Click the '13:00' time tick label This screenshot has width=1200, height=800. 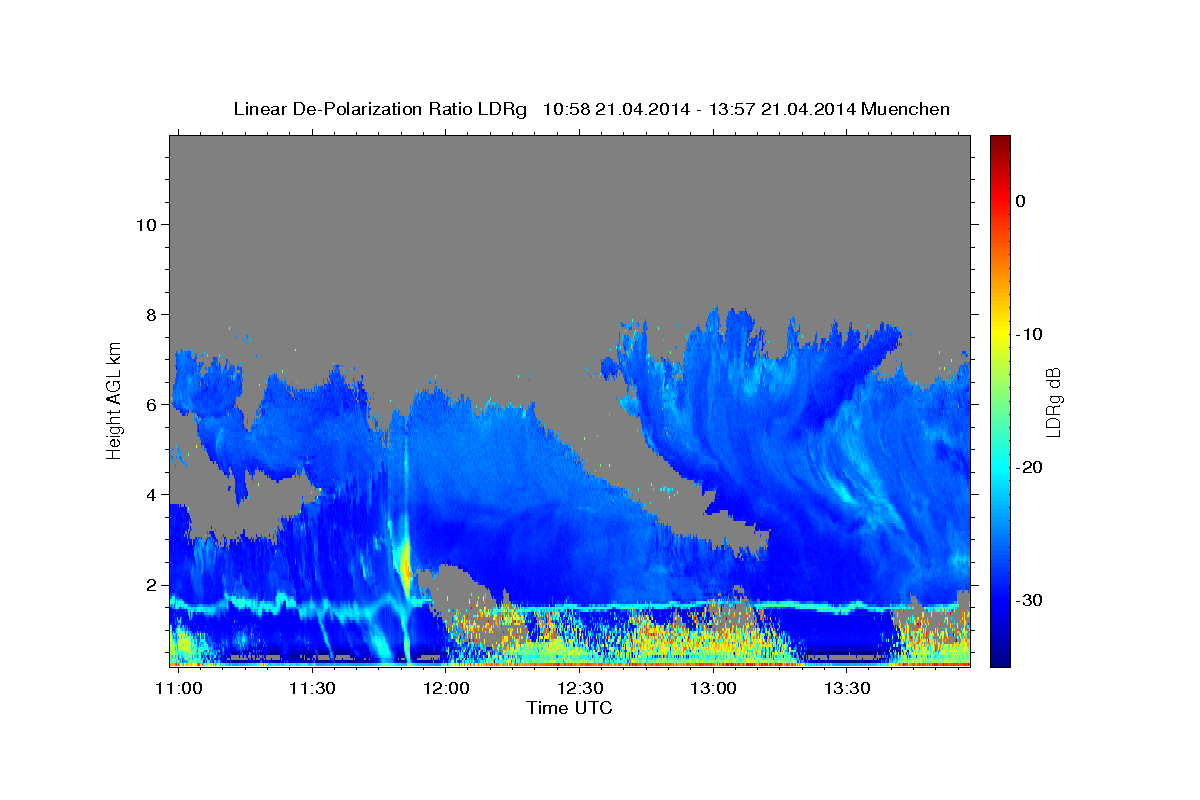(714, 688)
